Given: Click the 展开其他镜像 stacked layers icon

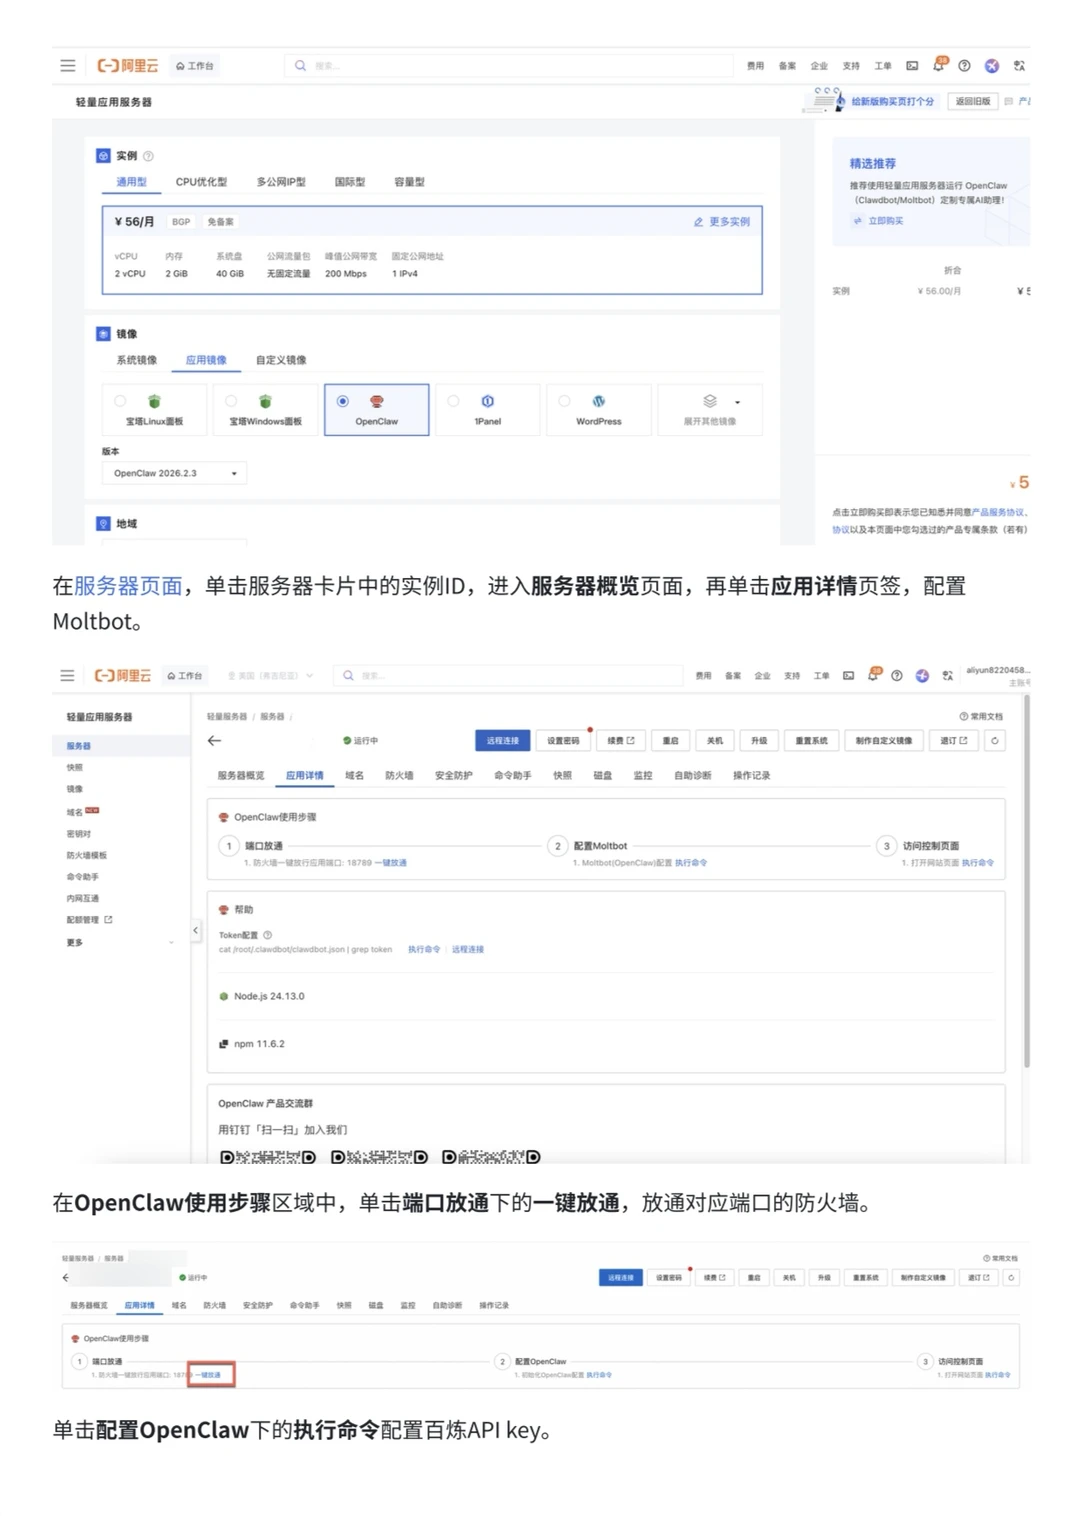Looking at the screenshot, I should click(x=710, y=401).
